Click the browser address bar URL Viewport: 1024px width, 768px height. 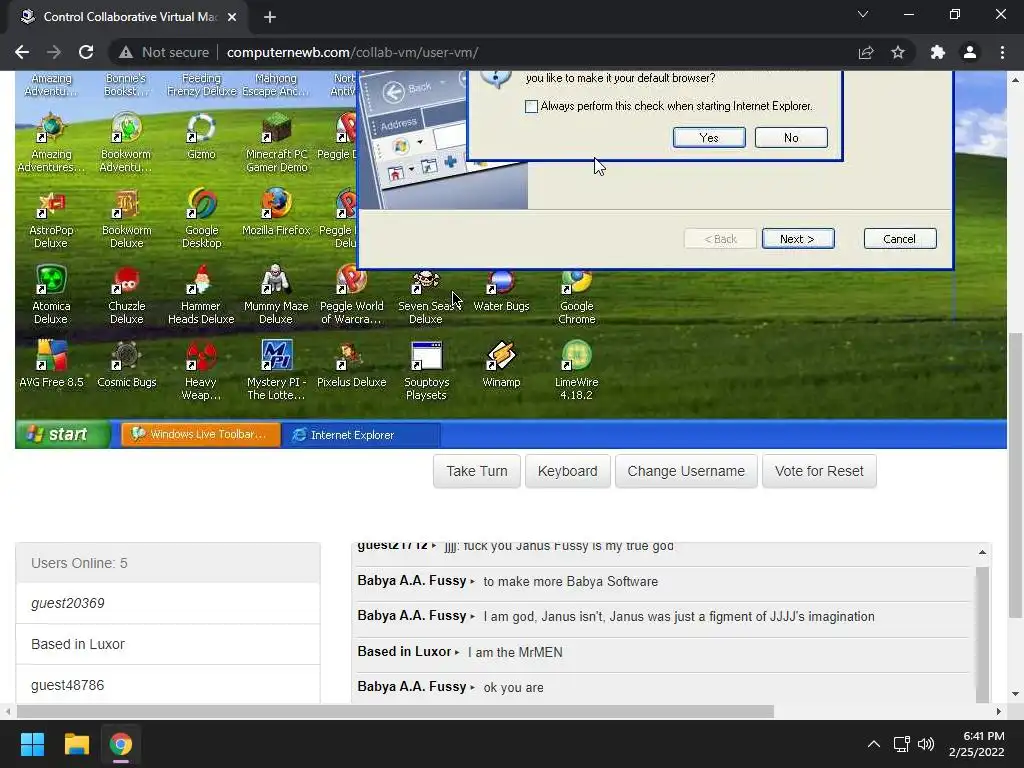pyautogui.click(x=353, y=52)
